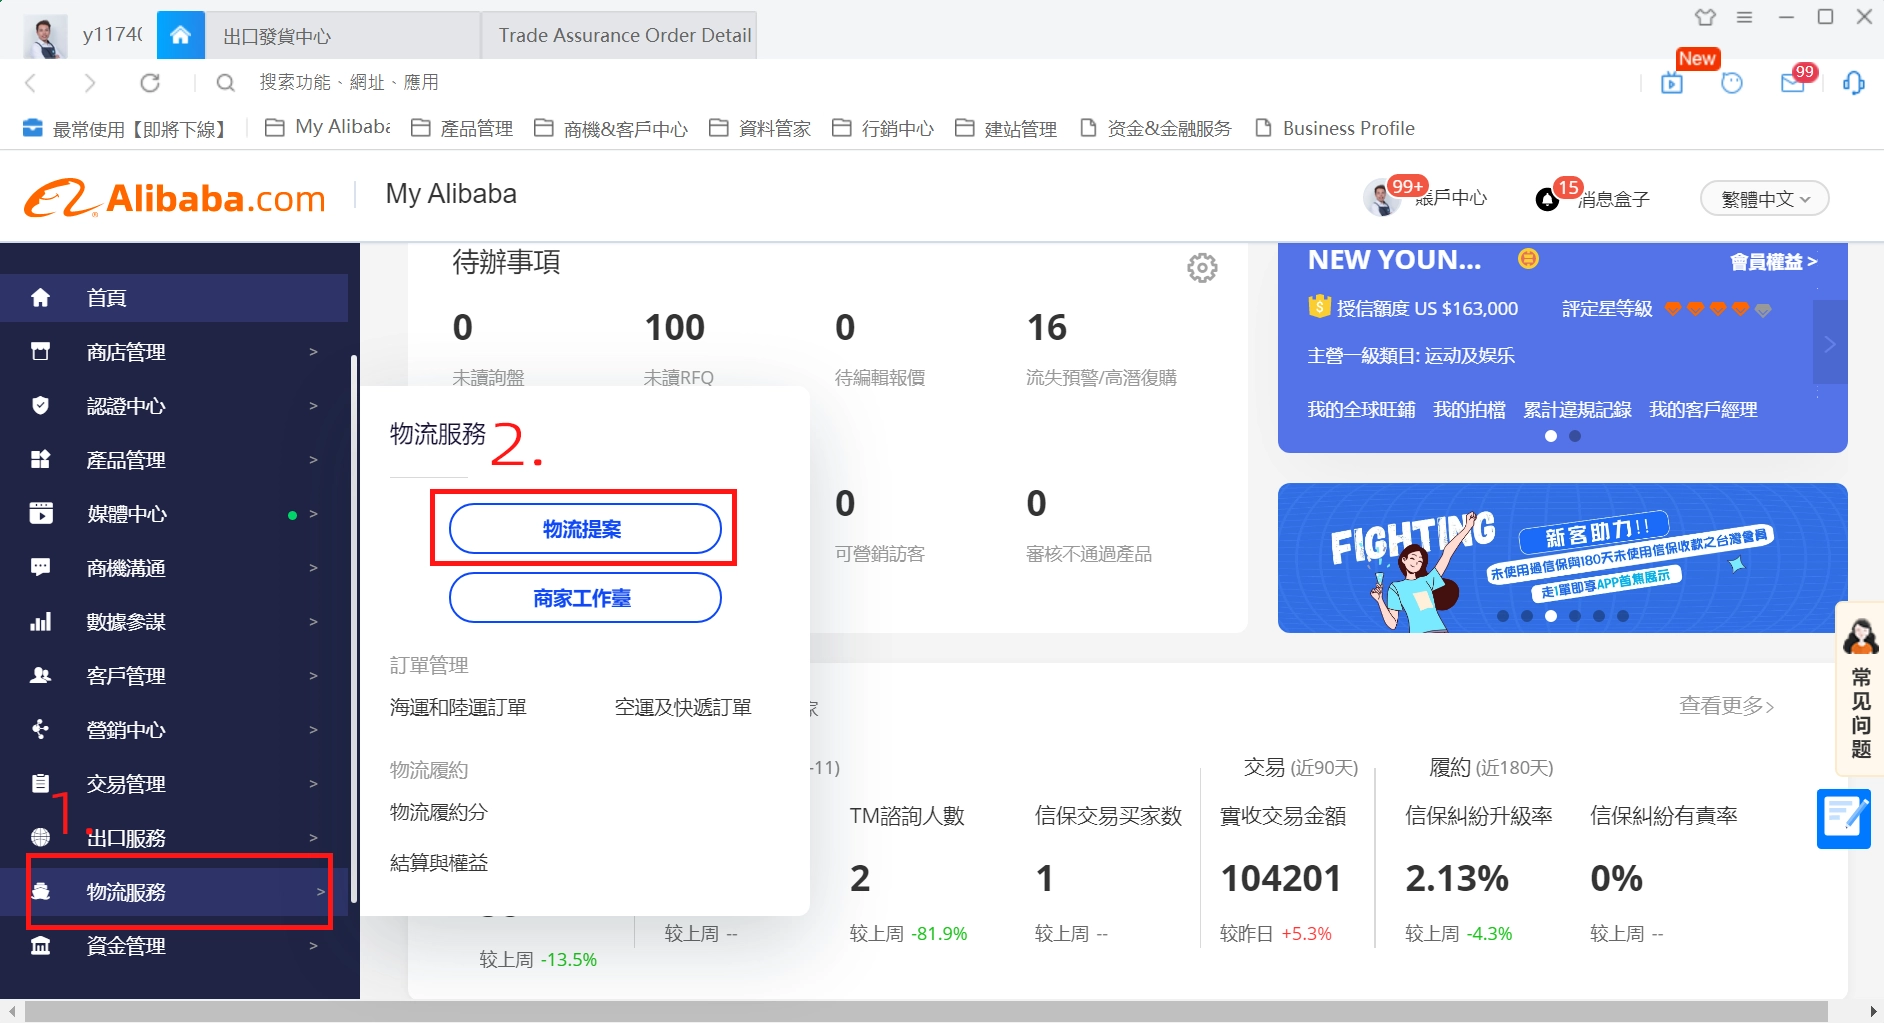Open the 資料管家 bookmark folder
Viewport: 1884px width, 1023px height.
point(760,128)
